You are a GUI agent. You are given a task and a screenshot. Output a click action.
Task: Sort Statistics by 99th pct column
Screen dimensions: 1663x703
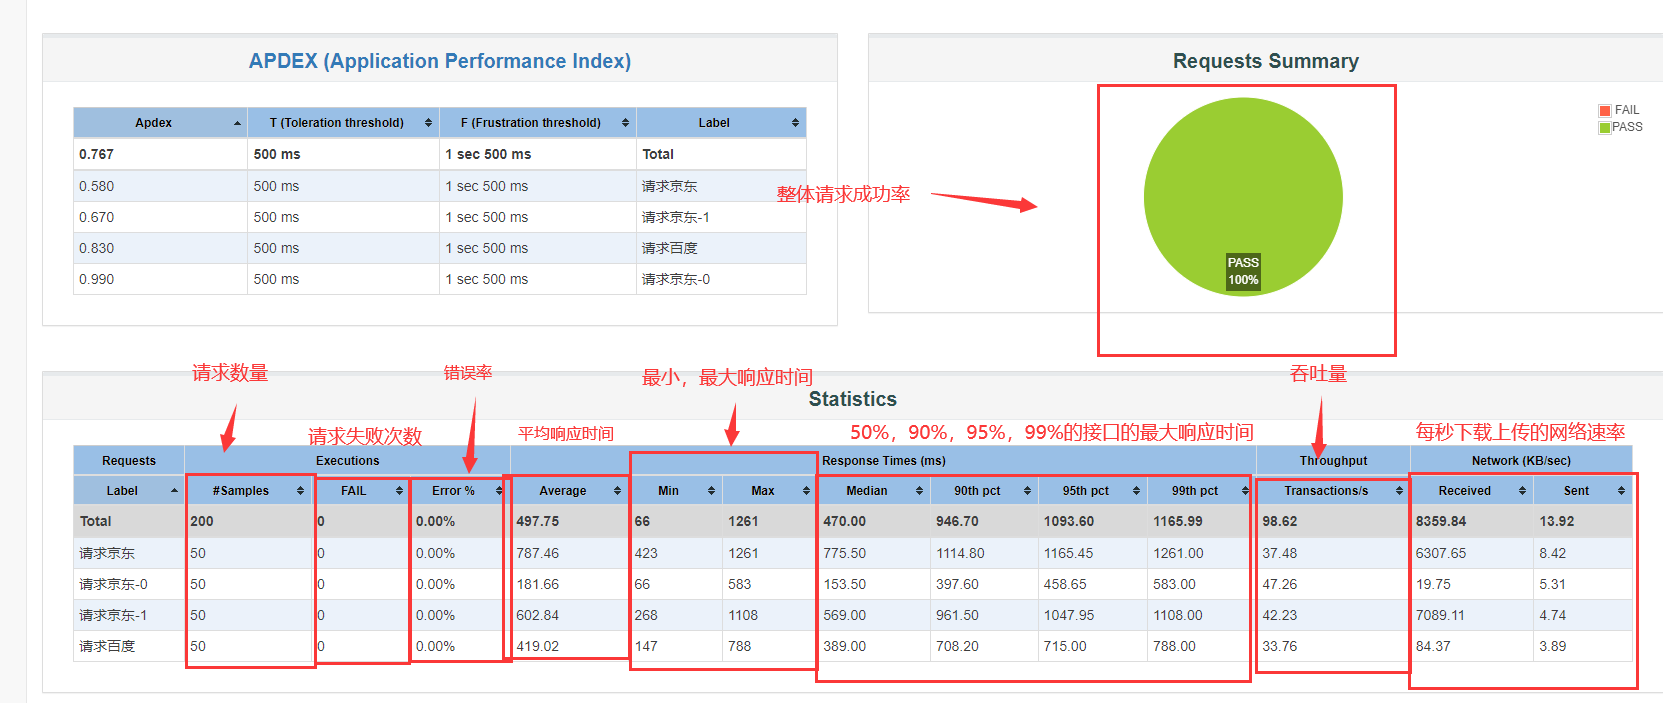pyautogui.click(x=1202, y=491)
